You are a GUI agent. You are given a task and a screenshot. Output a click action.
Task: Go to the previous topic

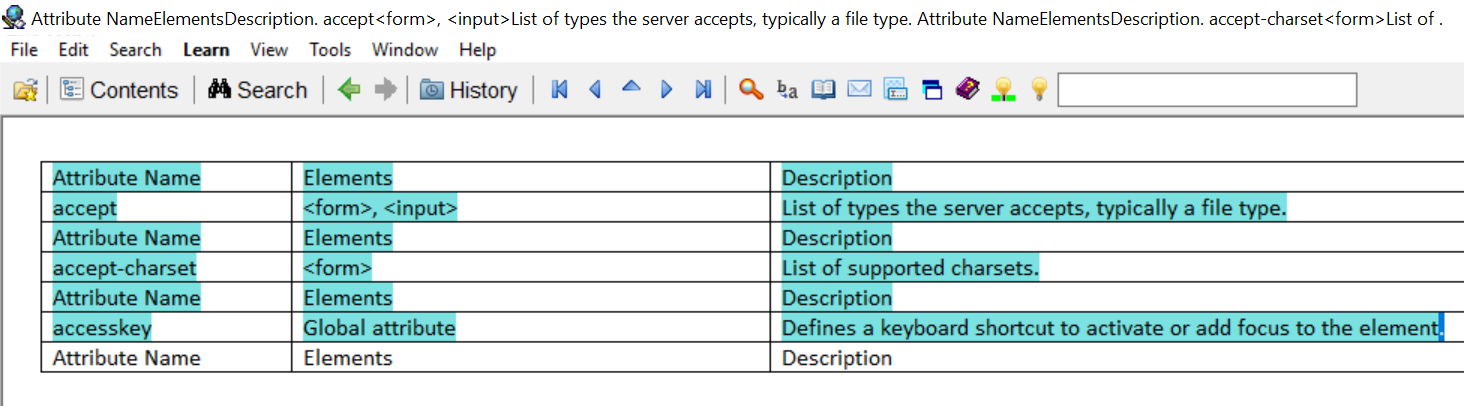tap(595, 90)
